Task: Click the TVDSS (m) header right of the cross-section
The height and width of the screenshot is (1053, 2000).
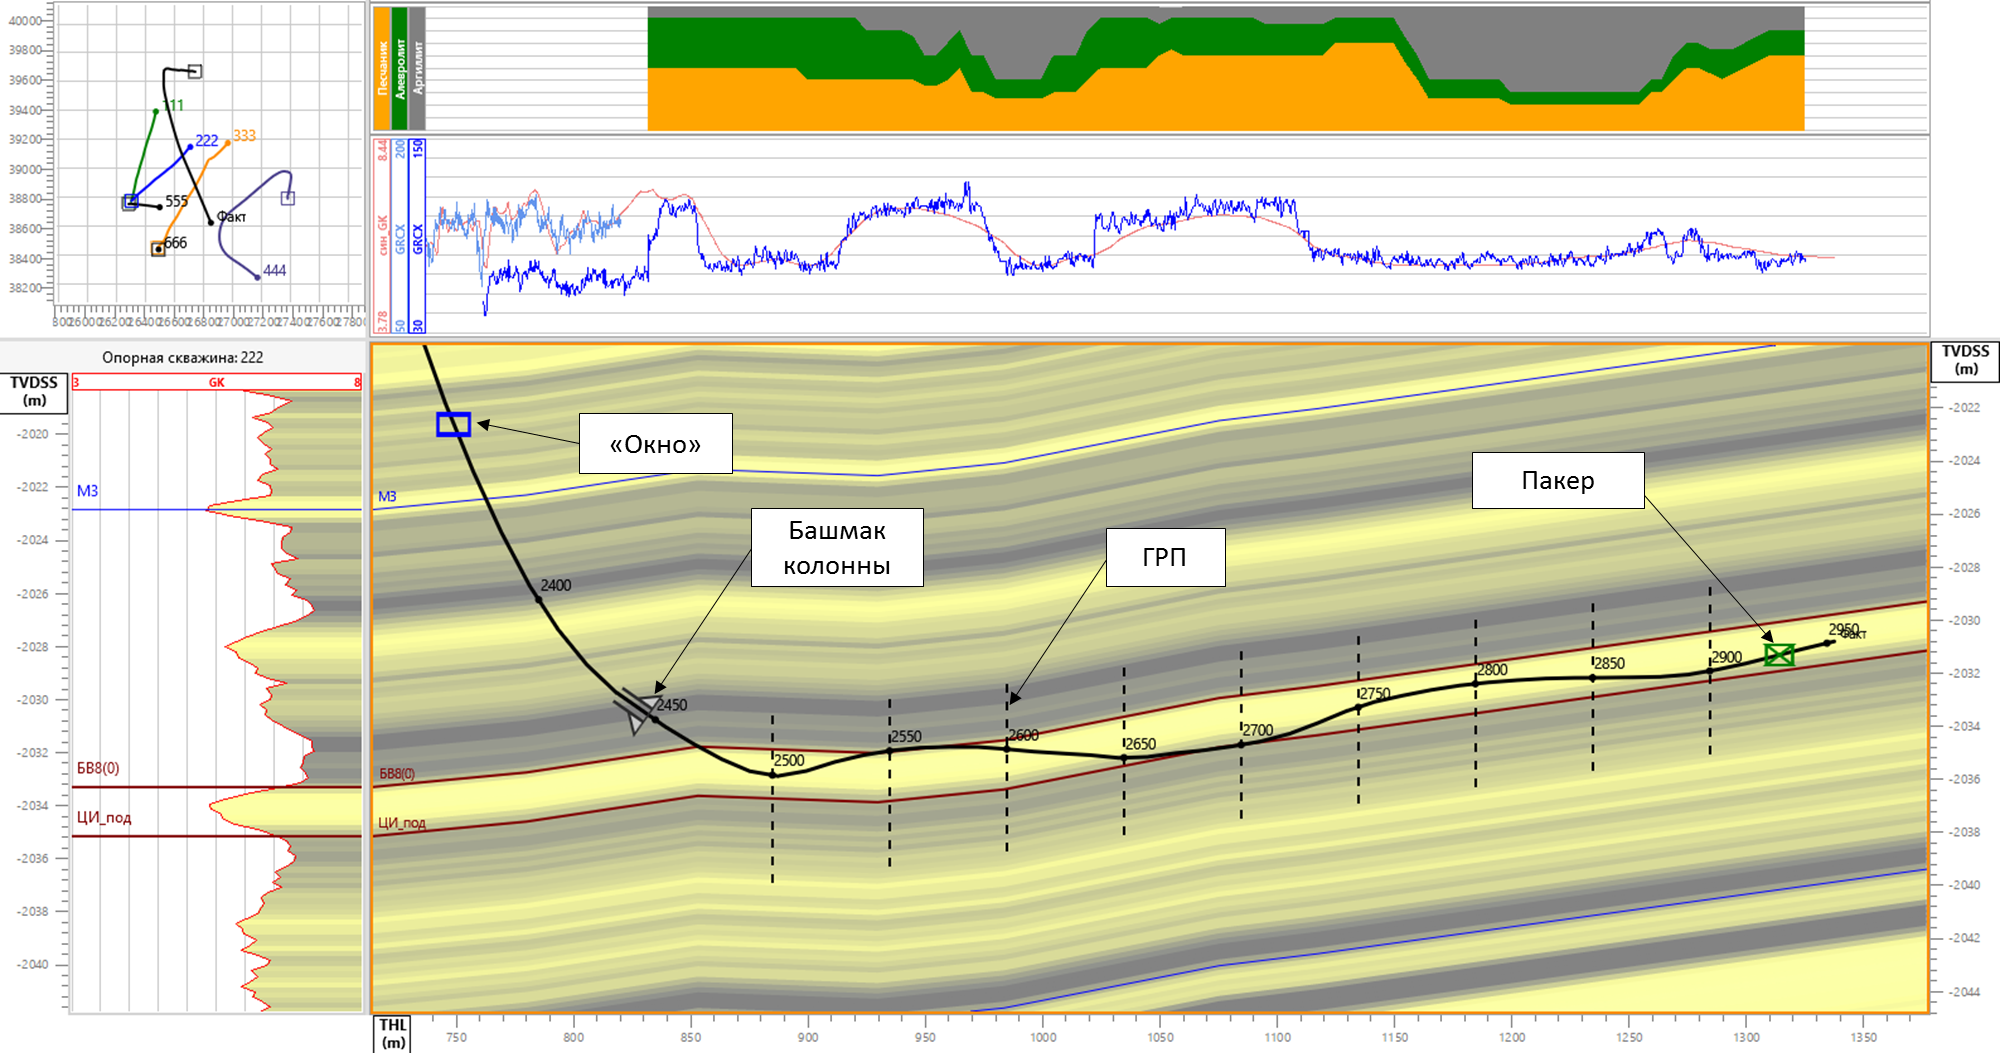Action: coord(1965,360)
